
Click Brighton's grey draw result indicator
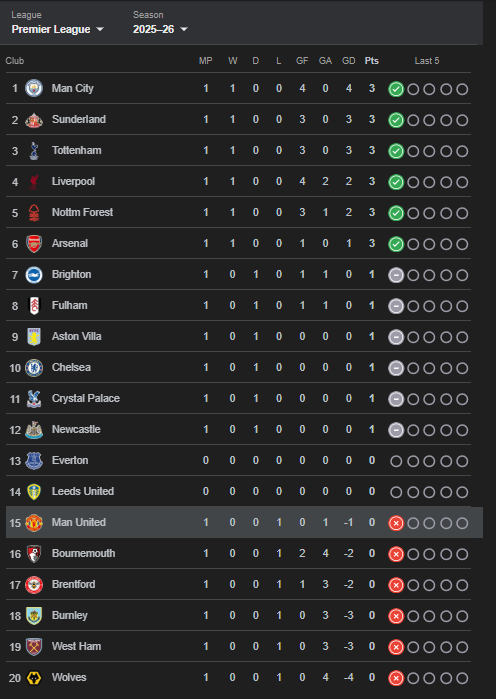coord(396,275)
